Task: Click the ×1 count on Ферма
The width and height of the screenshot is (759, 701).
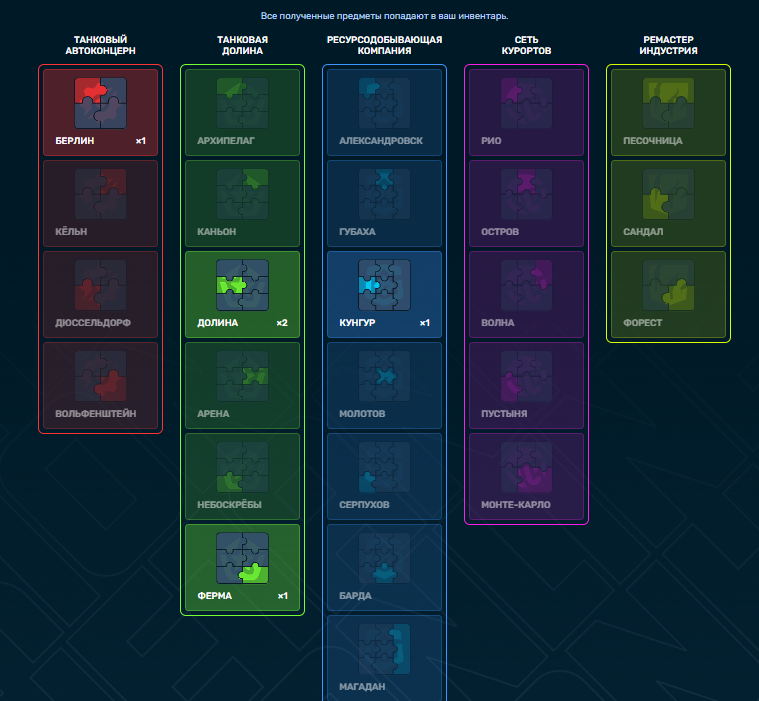Action: [x=283, y=596]
